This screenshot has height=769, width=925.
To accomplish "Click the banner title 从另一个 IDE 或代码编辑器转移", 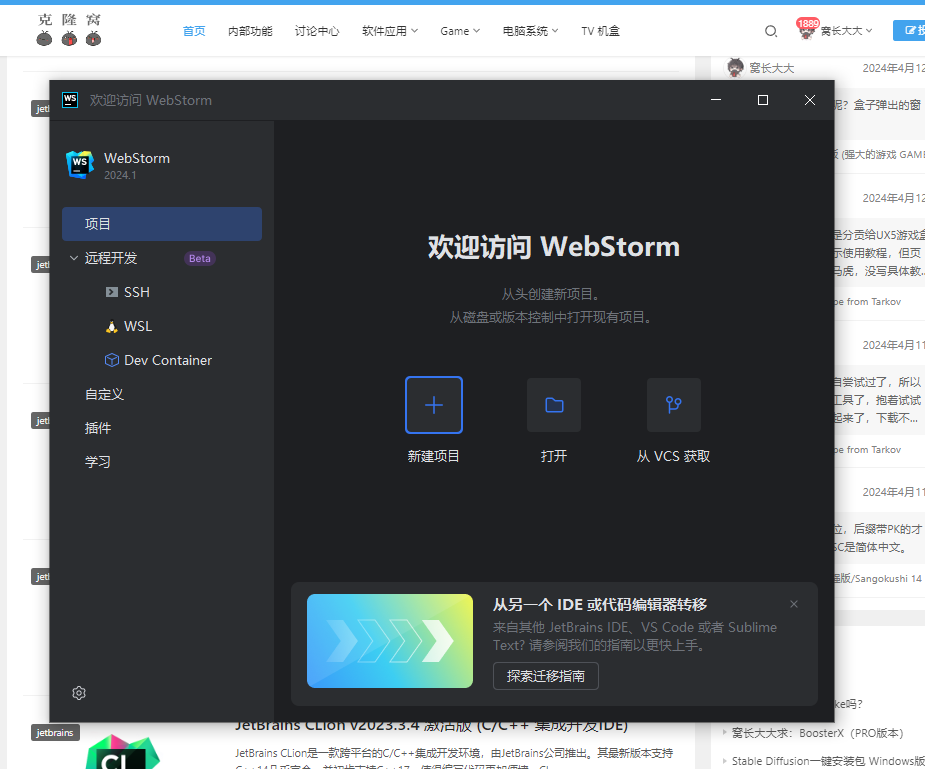I will 600,604.
